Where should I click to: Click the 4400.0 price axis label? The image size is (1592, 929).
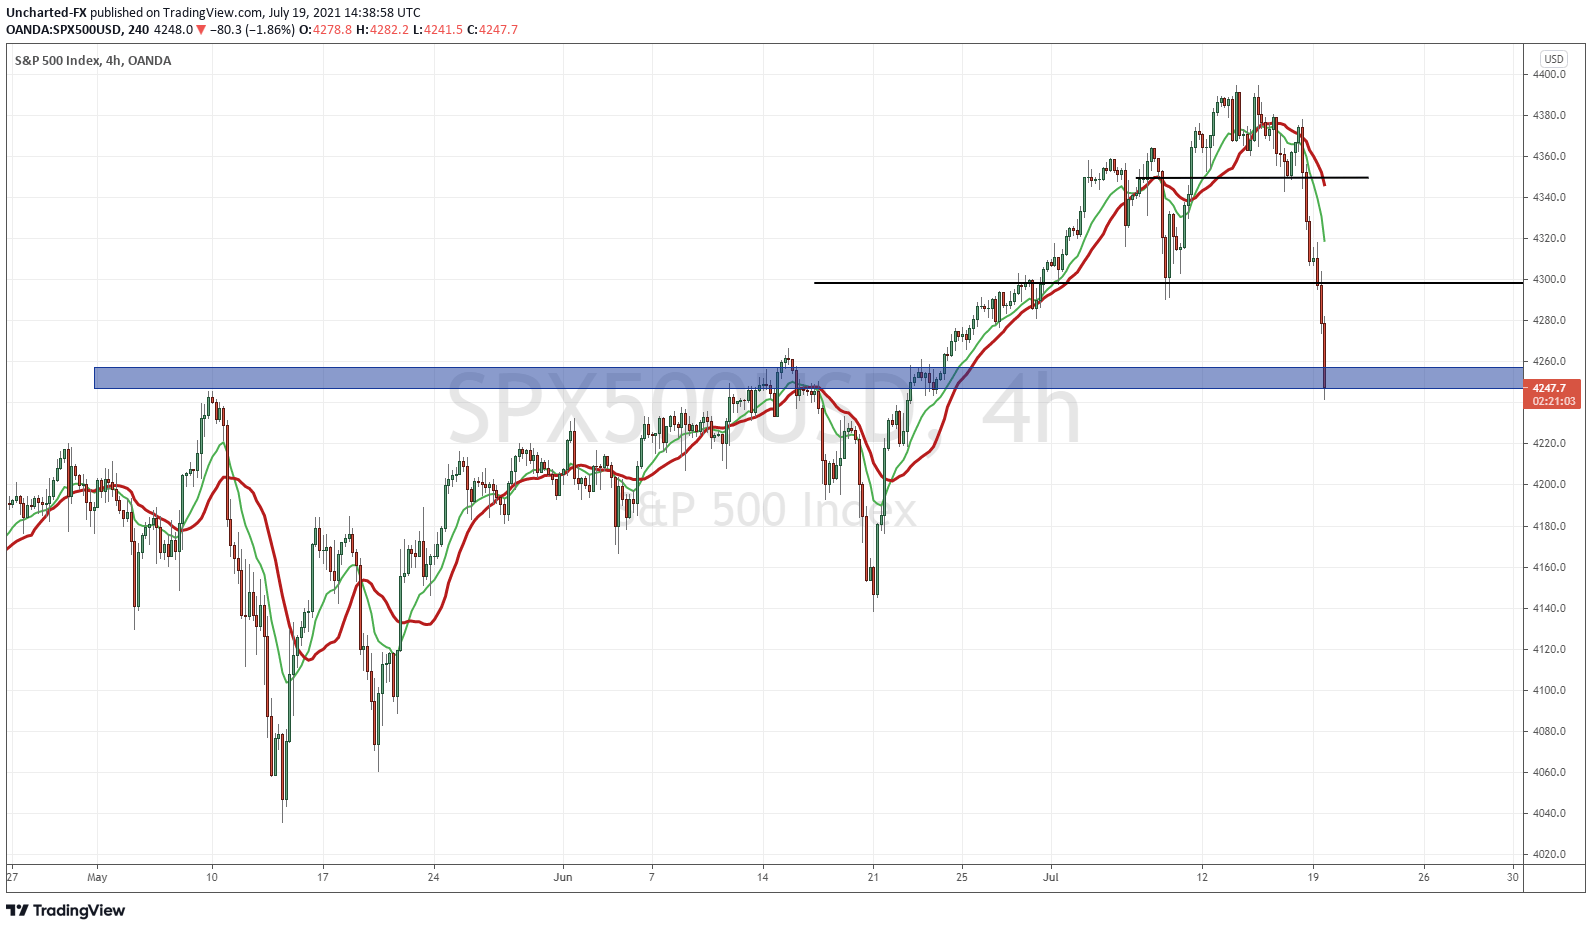pos(1550,74)
